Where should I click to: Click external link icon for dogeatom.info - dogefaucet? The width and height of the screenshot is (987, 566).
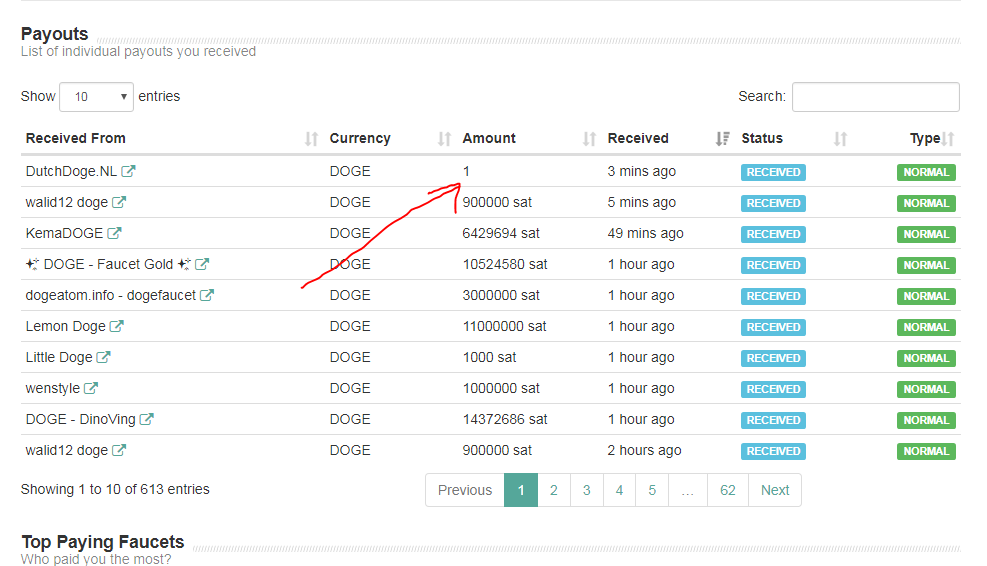tap(207, 295)
